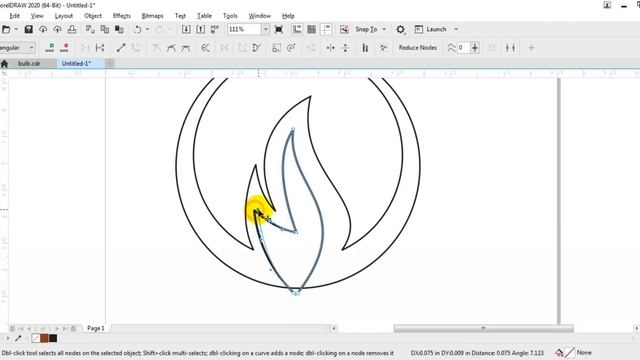Click the eyedropper icon beside document palette
Viewport: 640px width, 360px height.
(18, 338)
